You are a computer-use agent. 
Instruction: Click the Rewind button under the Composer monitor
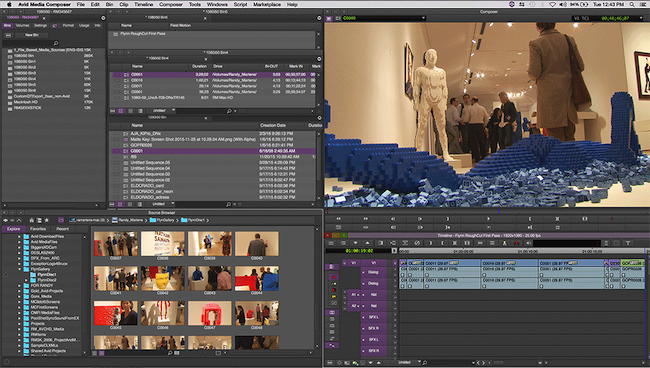click(x=339, y=218)
